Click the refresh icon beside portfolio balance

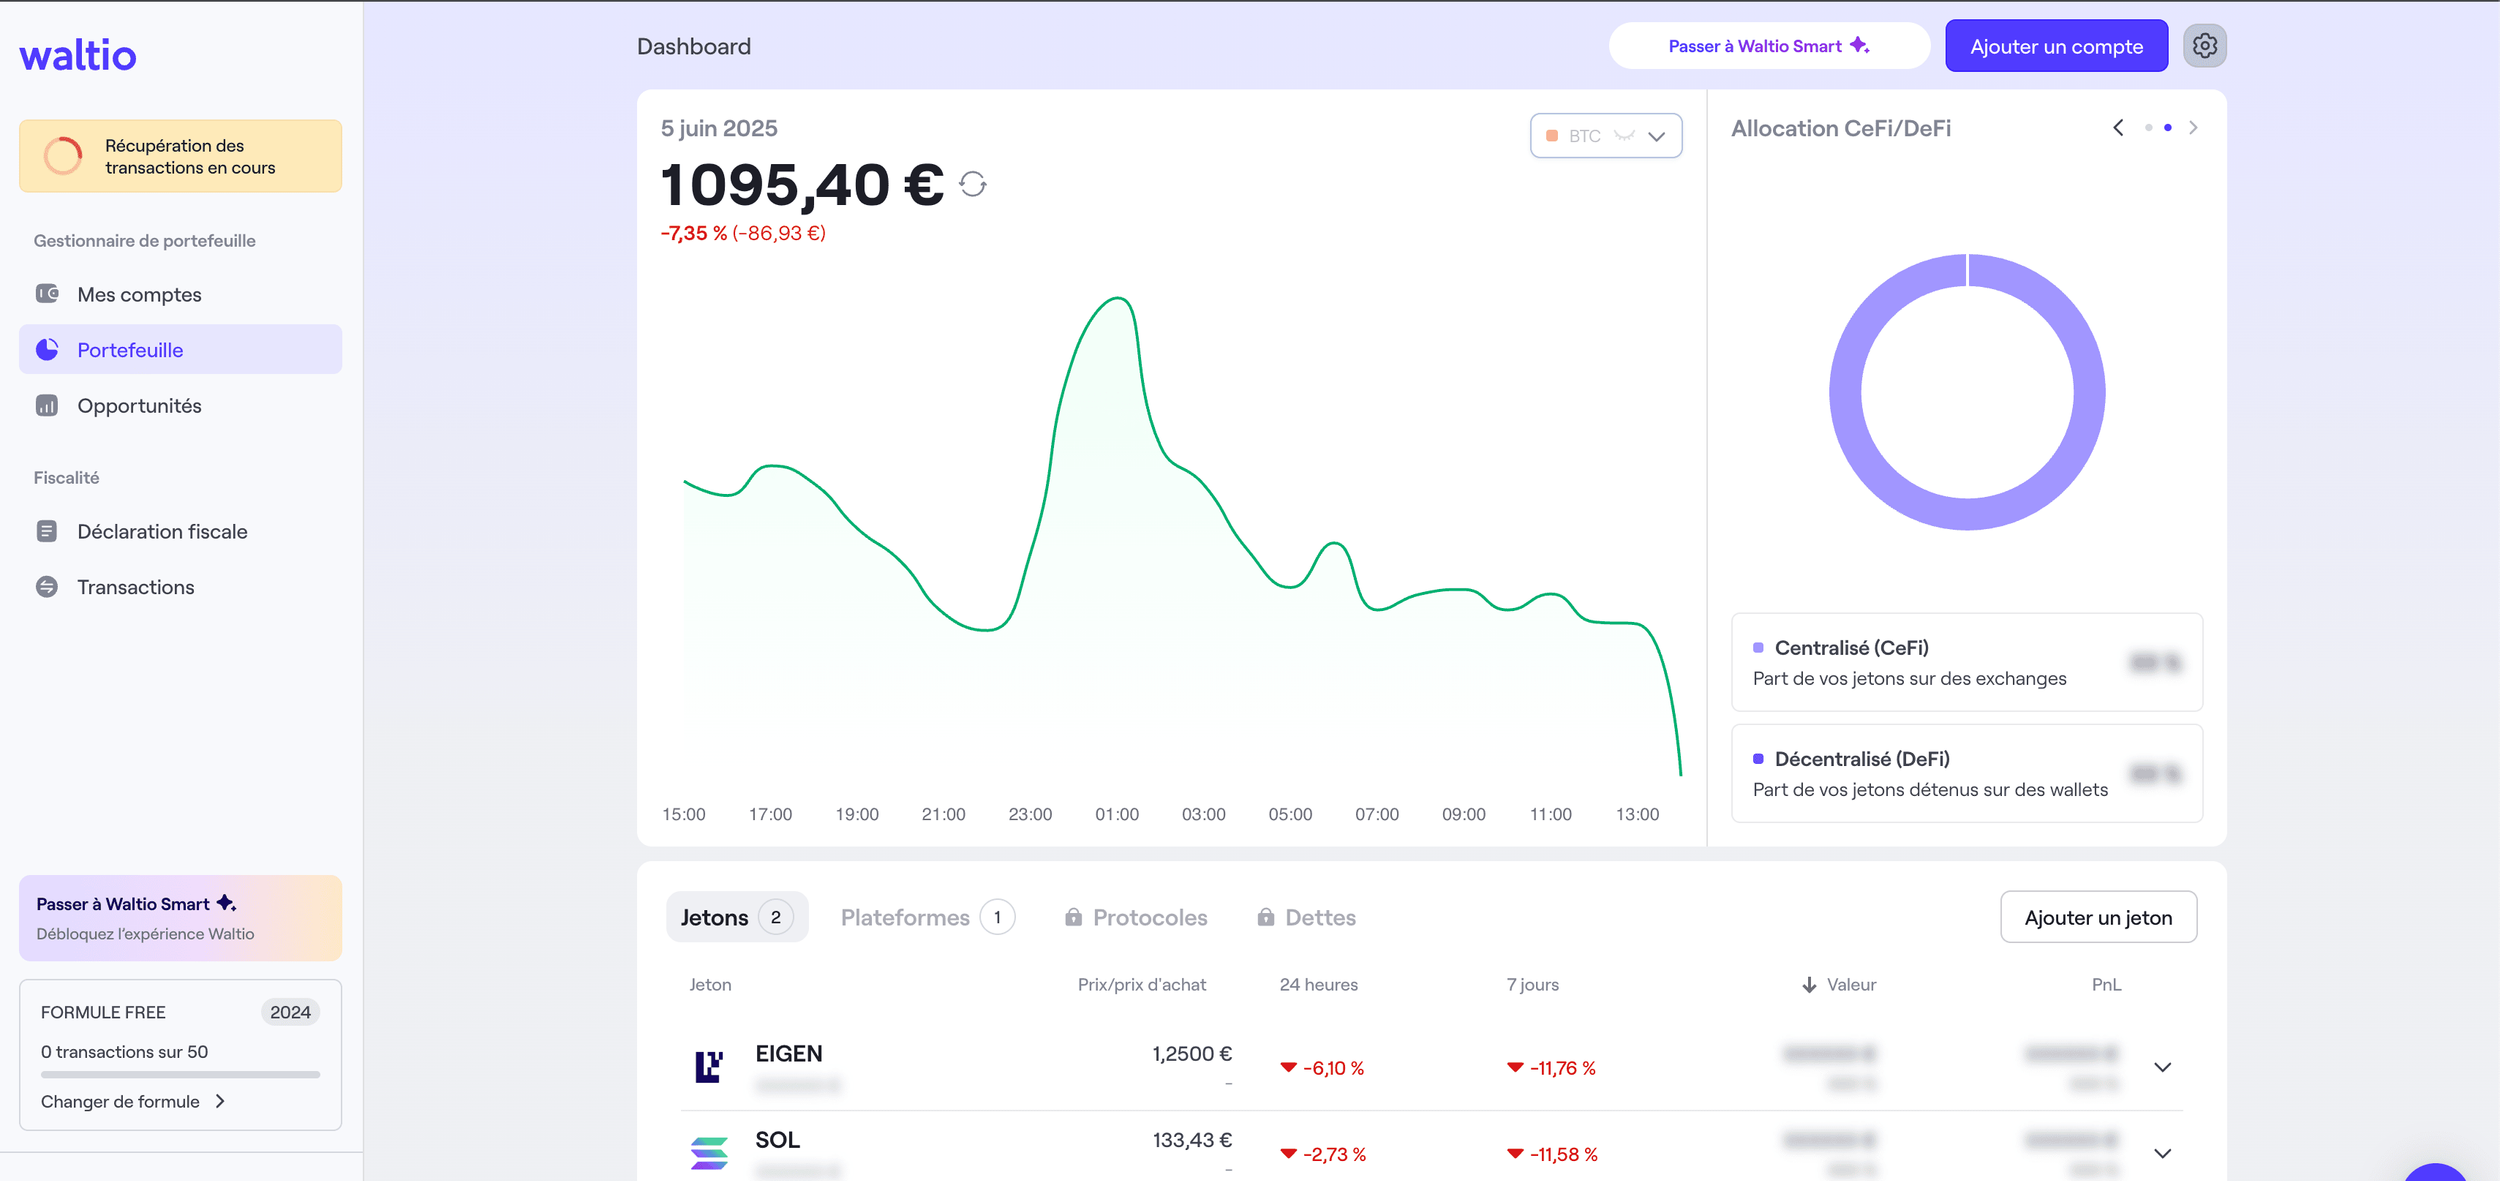(972, 184)
